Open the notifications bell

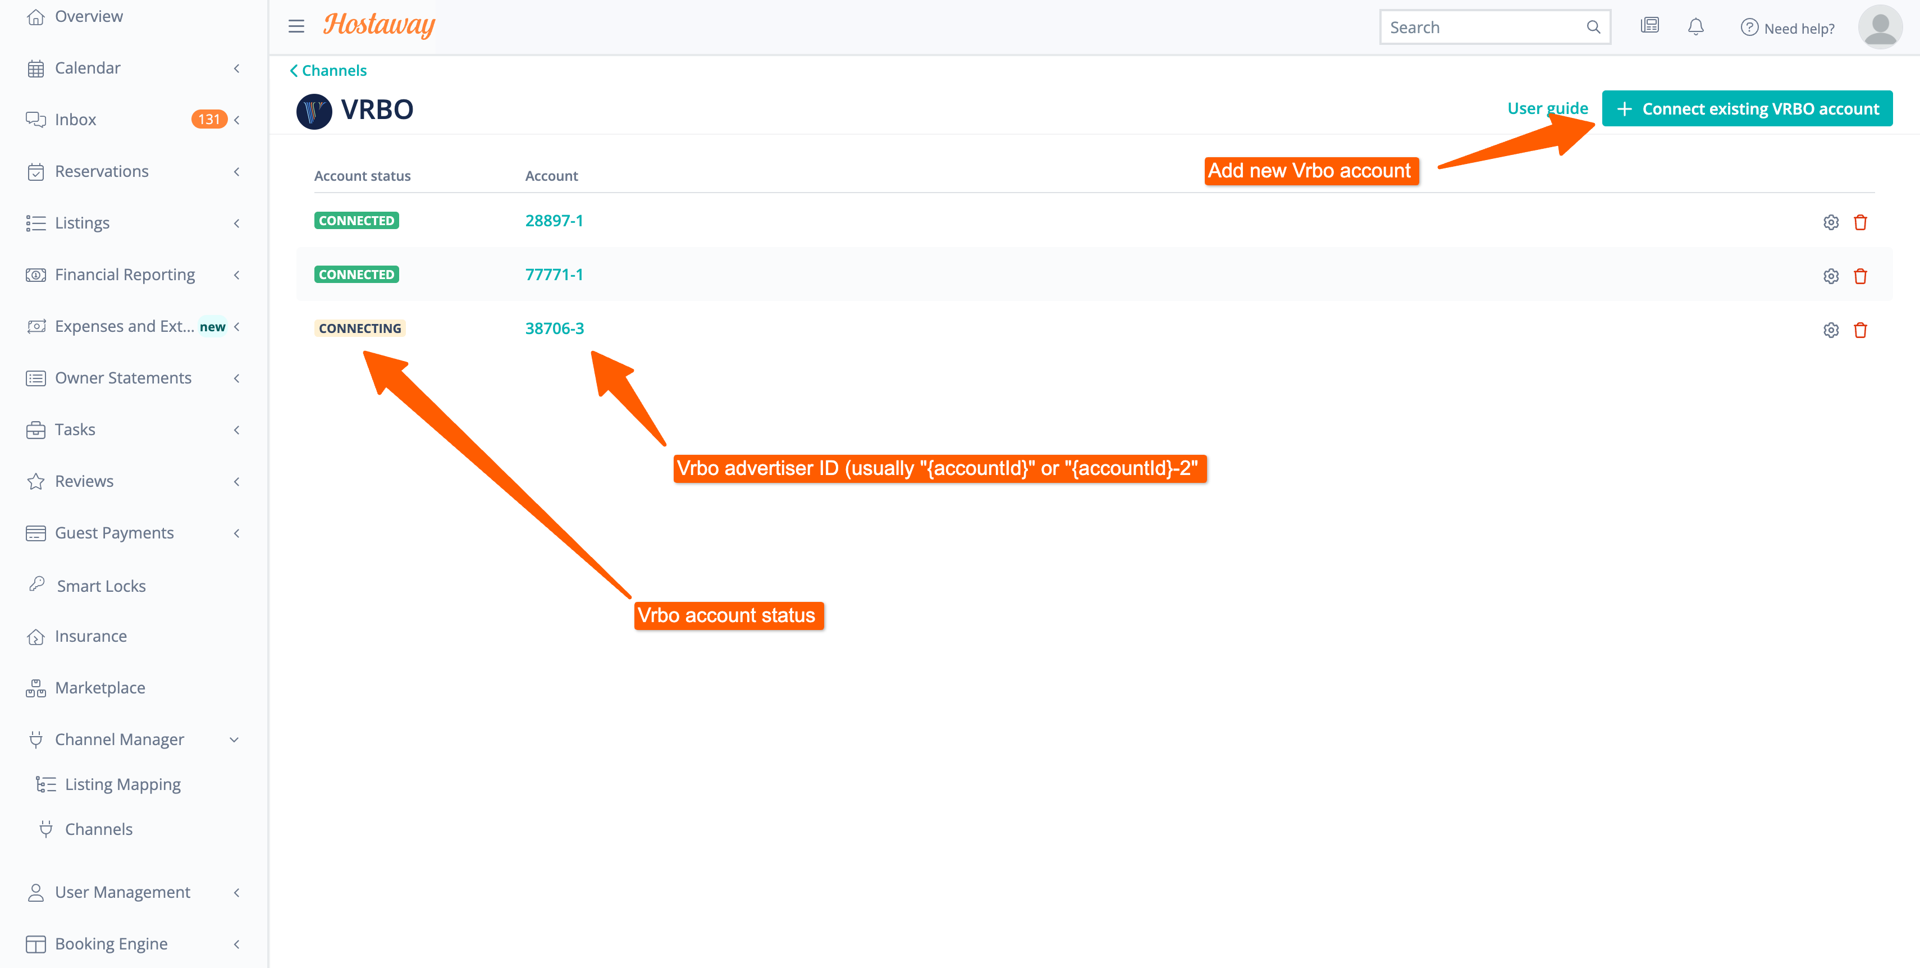tap(1696, 27)
